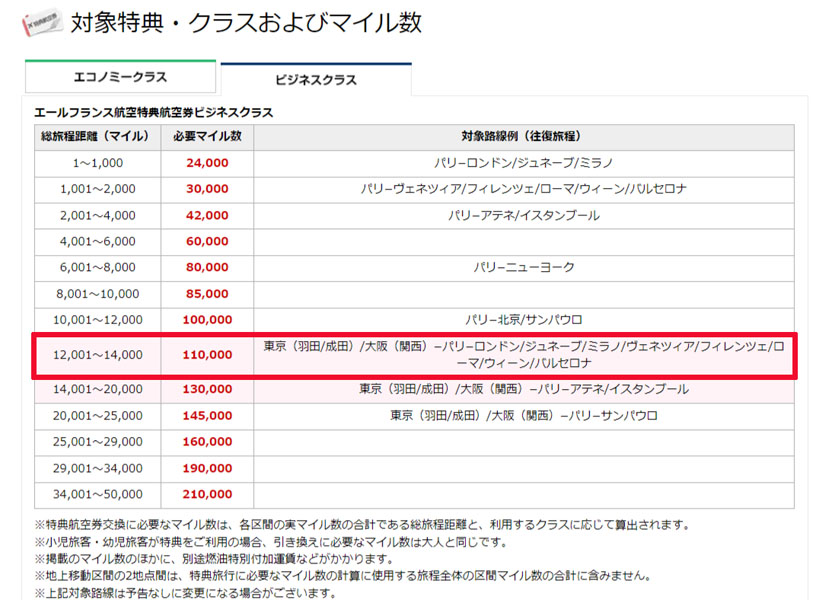Click the 1,001～2,000 distance cell
Image resolution: width=813 pixels, height=600 pixels.
point(97,189)
